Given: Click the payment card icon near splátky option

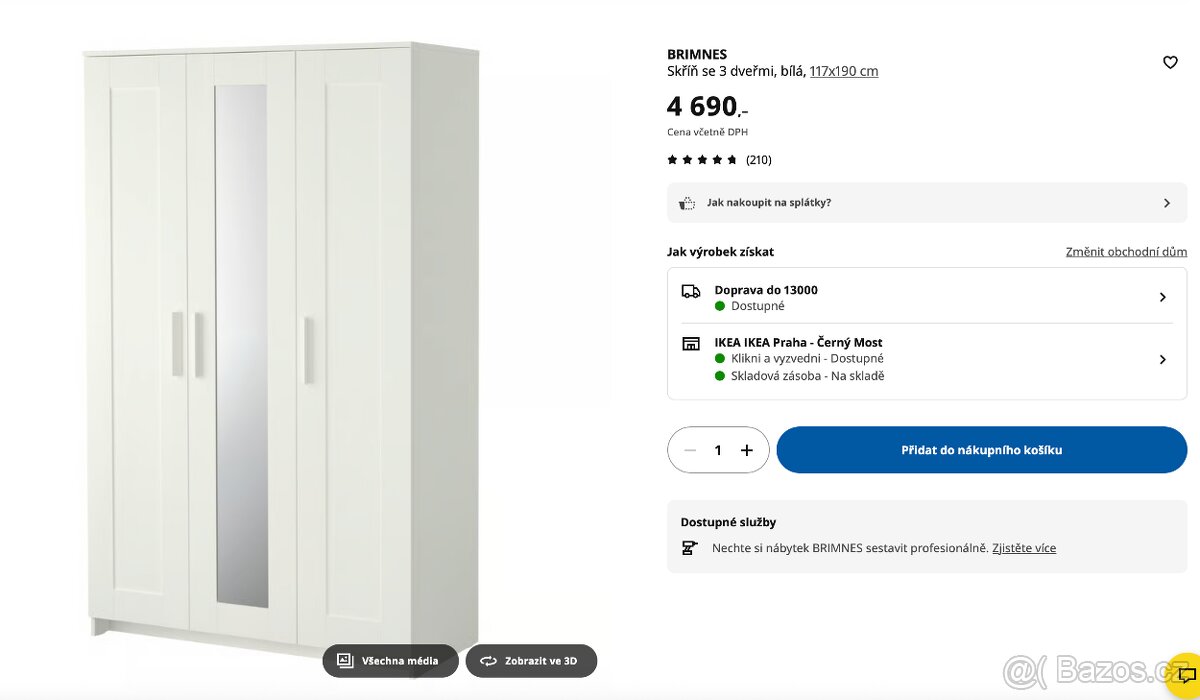Looking at the screenshot, I should 687,202.
